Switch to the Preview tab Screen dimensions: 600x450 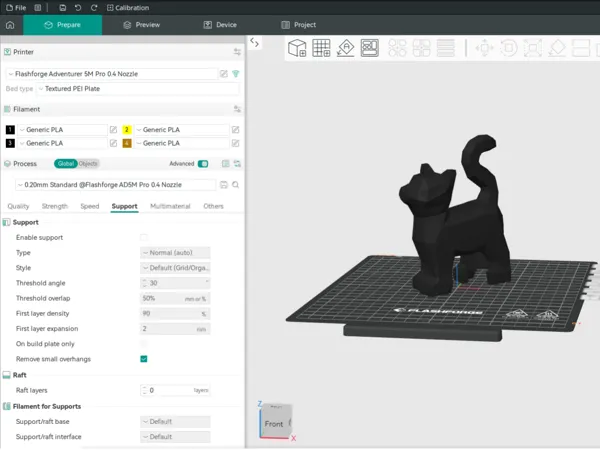tap(142, 25)
